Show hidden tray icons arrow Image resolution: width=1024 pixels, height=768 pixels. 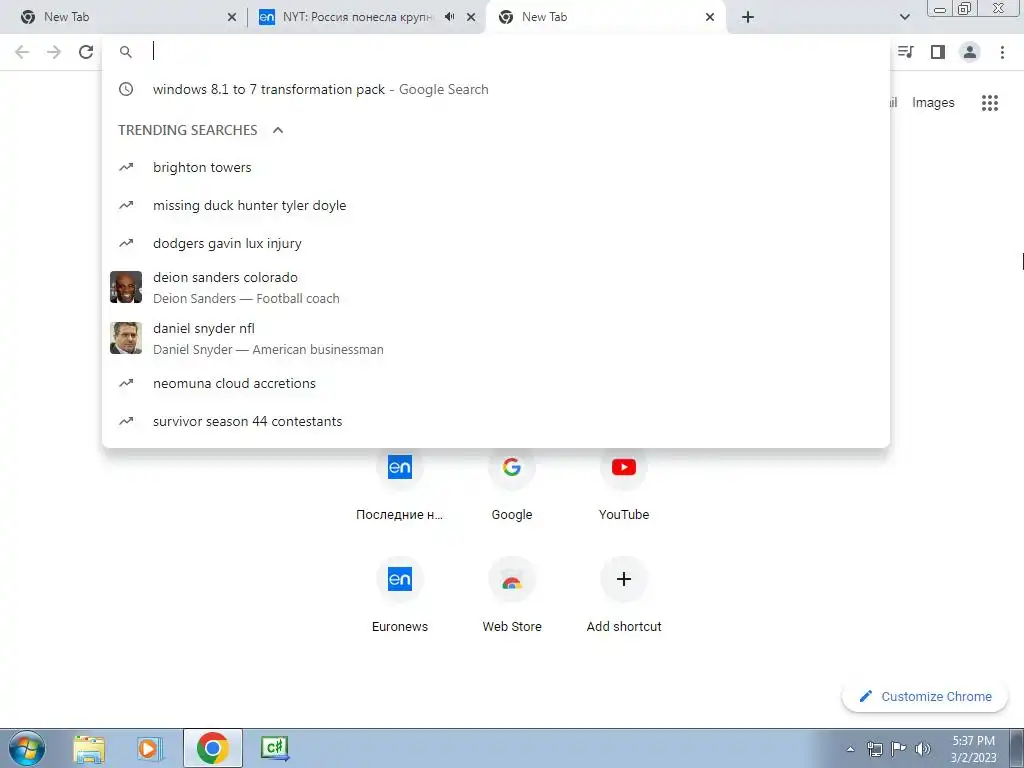coord(850,749)
